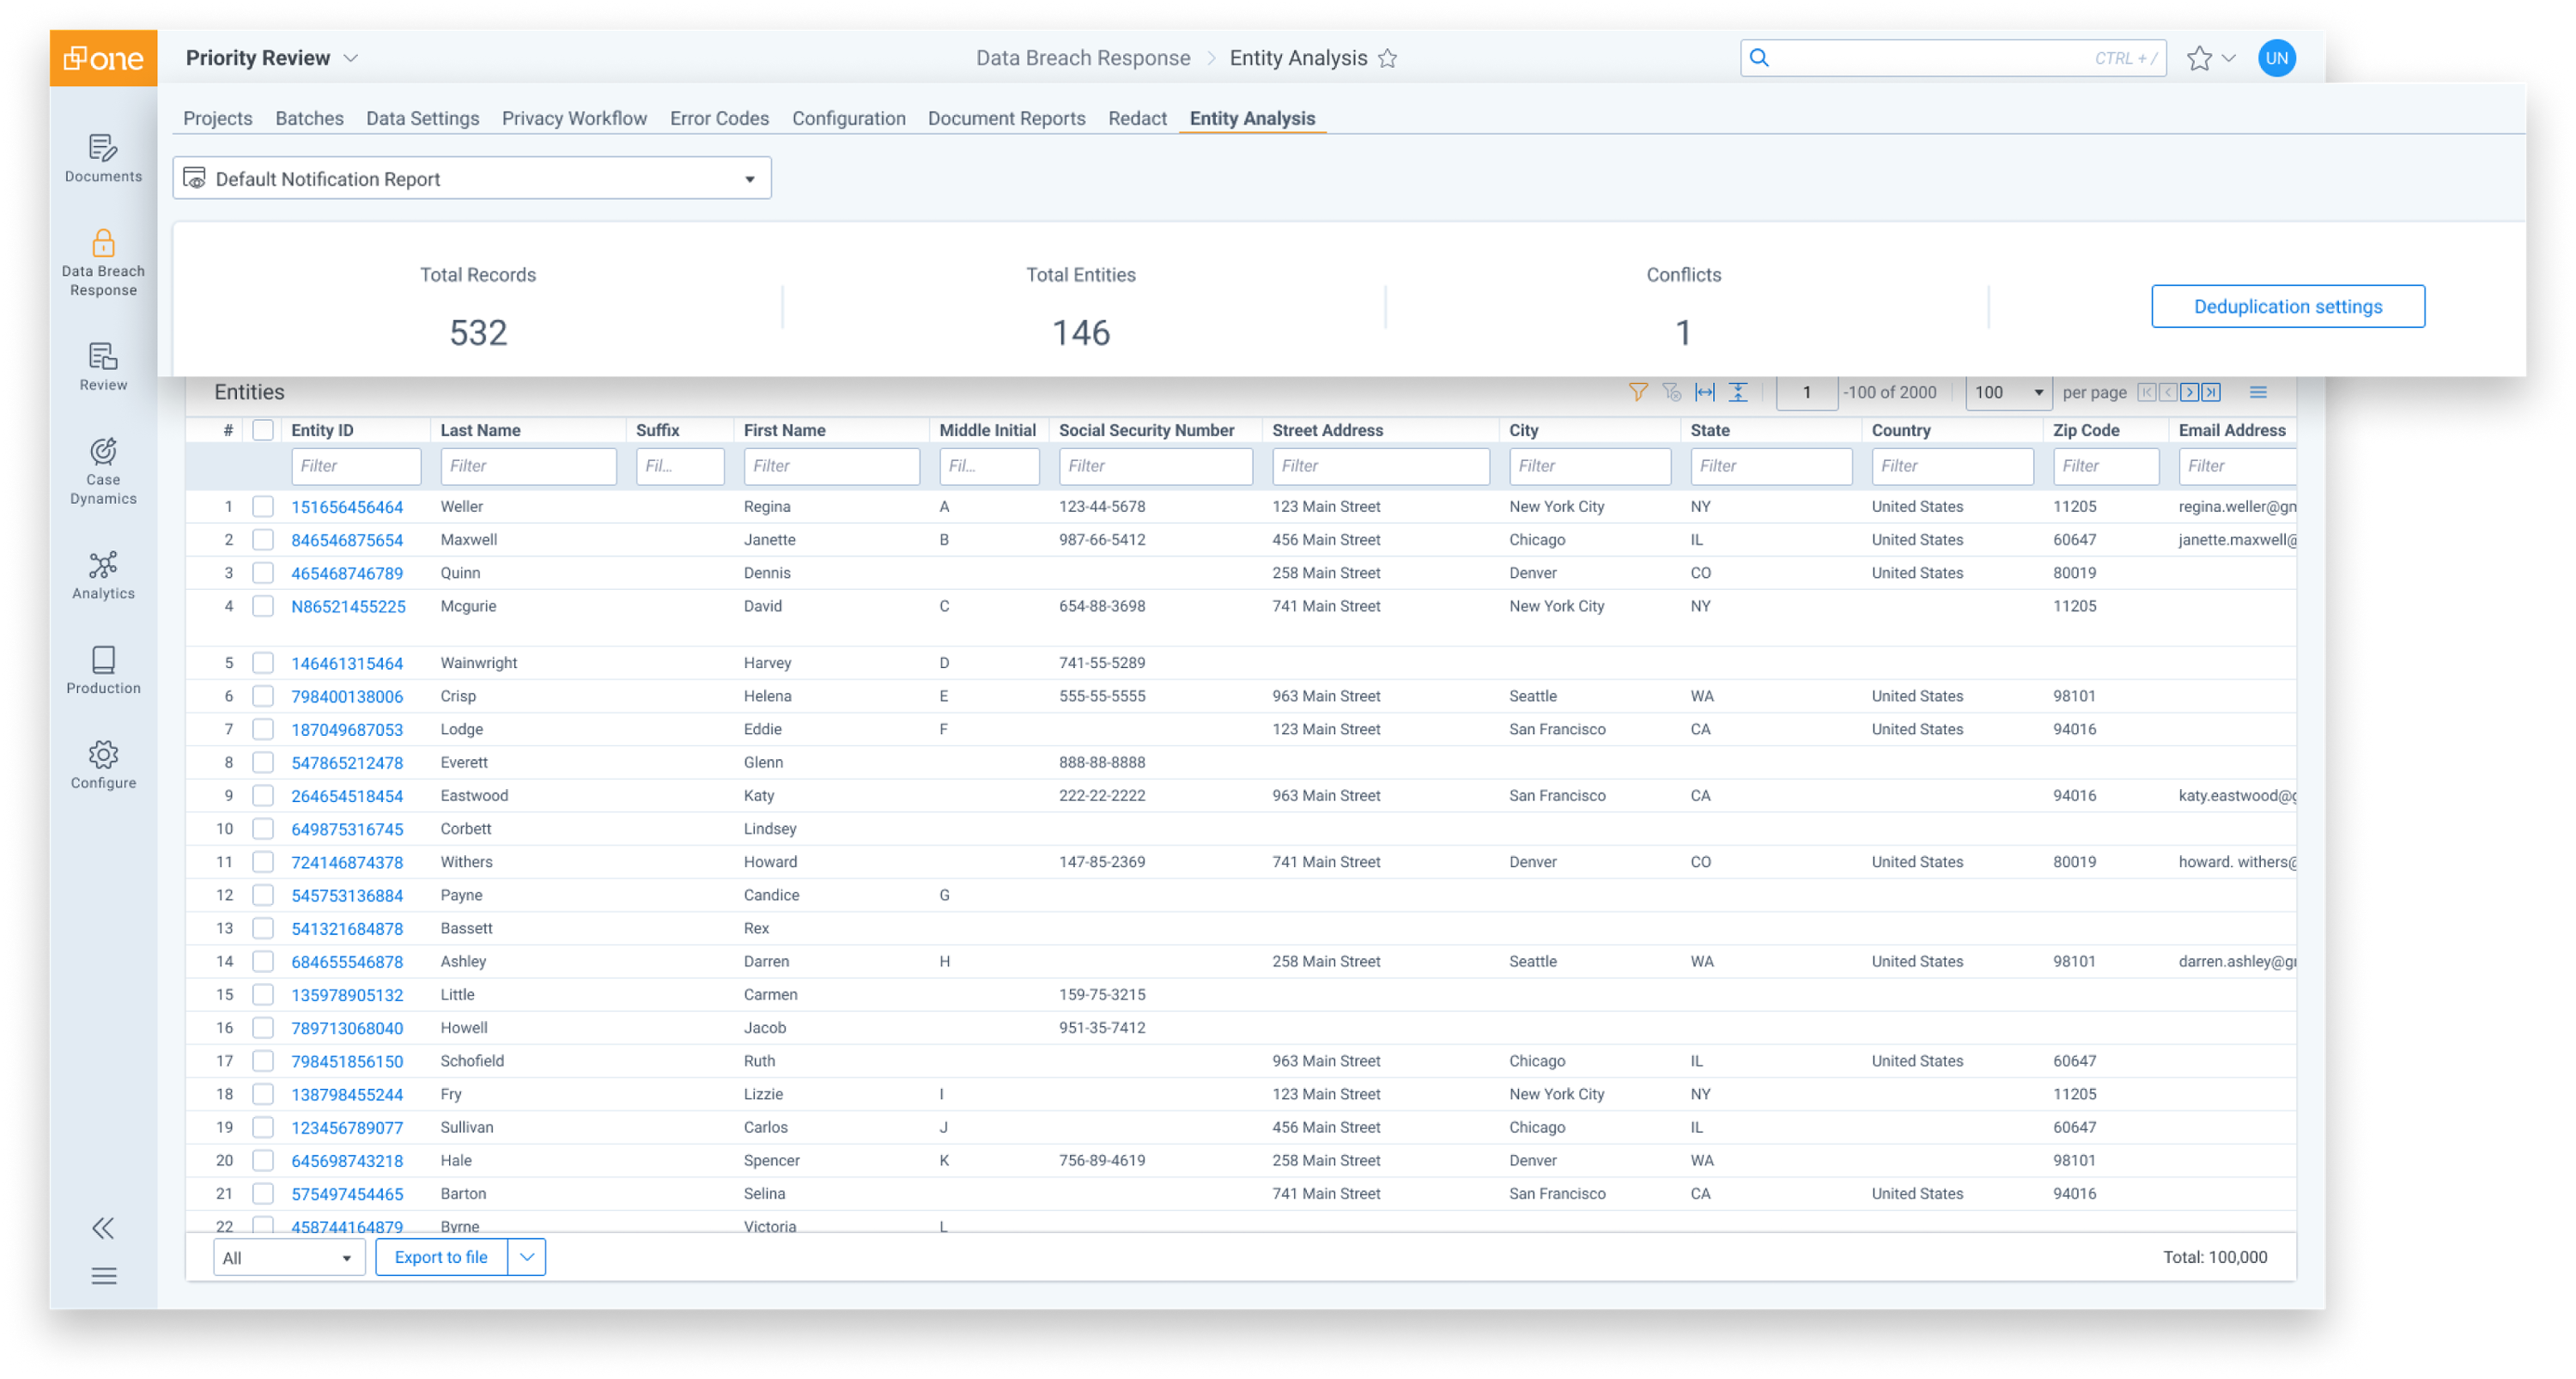The height and width of the screenshot is (1379, 2576).
Task: Switch to the Document Reports tab
Action: click(x=1006, y=118)
